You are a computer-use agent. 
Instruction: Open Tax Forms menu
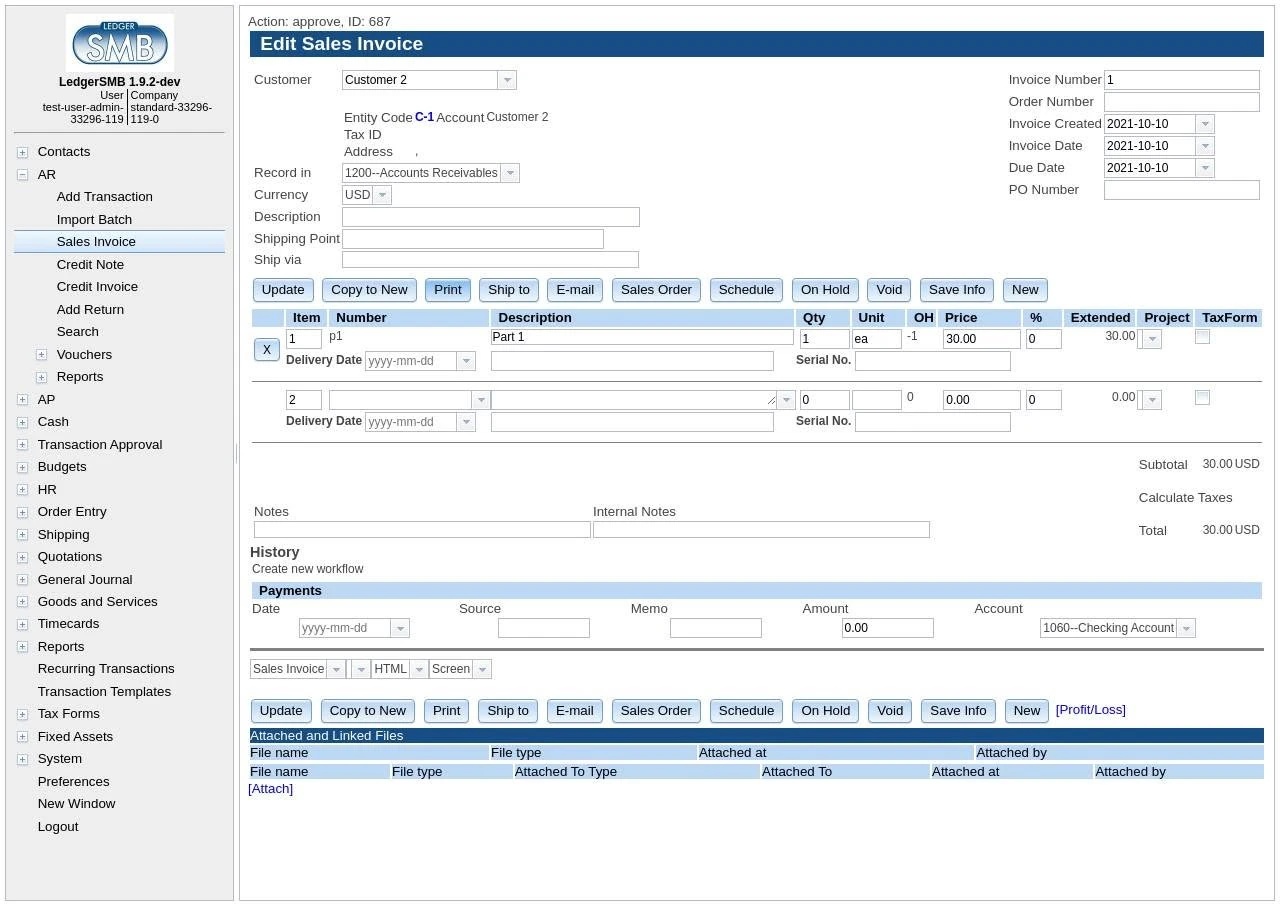[68, 714]
